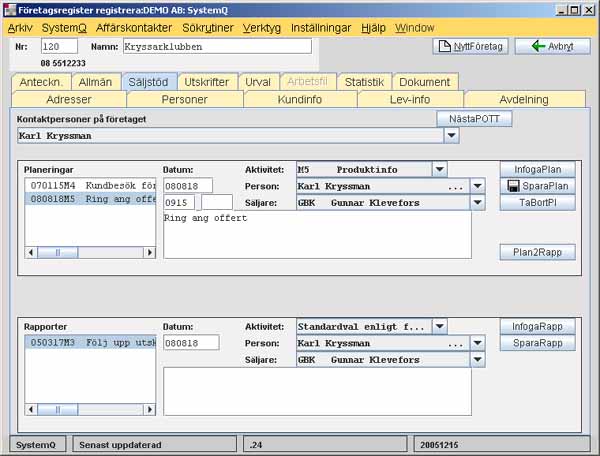This screenshot has width=600, height=456.
Task: Expand the planning Säljare dropdown arrow
Action: coord(477,203)
